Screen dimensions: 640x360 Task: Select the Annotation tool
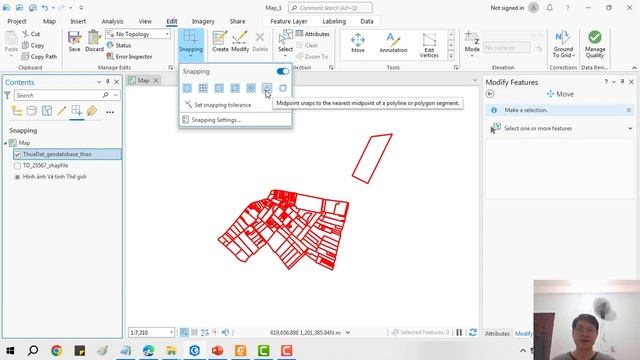tap(393, 43)
